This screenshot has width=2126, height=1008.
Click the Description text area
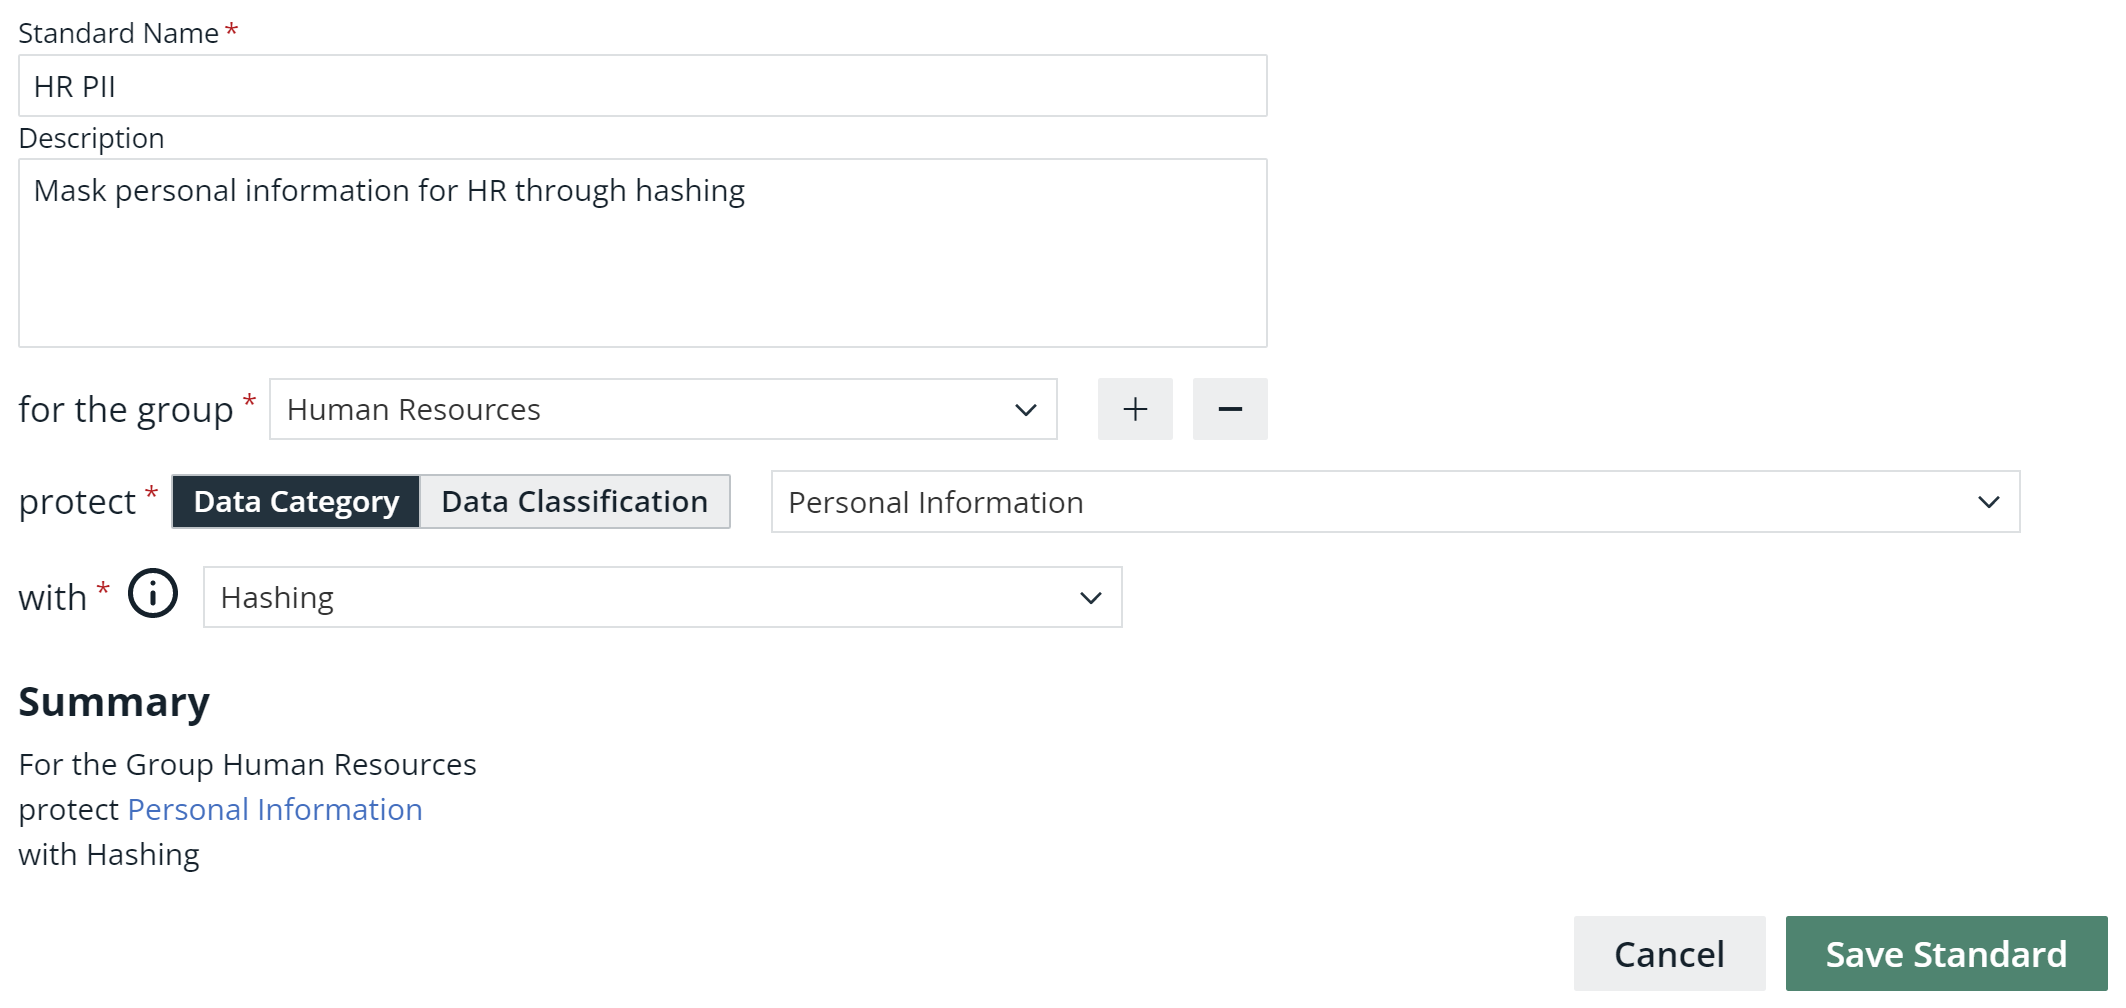(x=643, y=250)
